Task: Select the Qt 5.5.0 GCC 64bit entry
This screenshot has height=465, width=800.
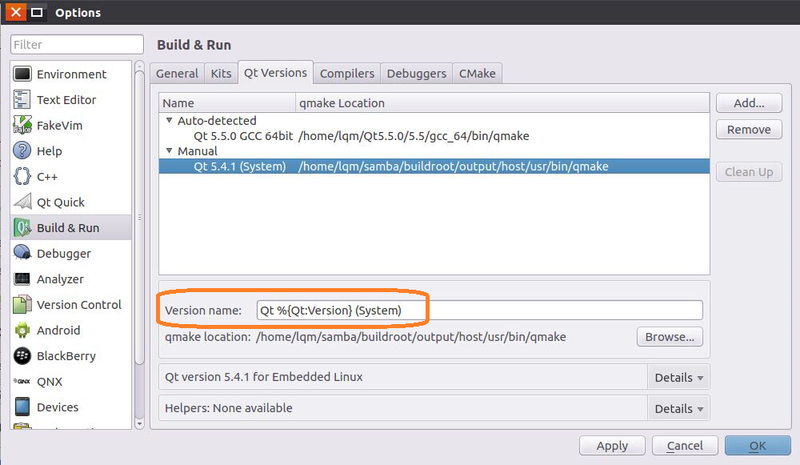Action: point(241,136)
